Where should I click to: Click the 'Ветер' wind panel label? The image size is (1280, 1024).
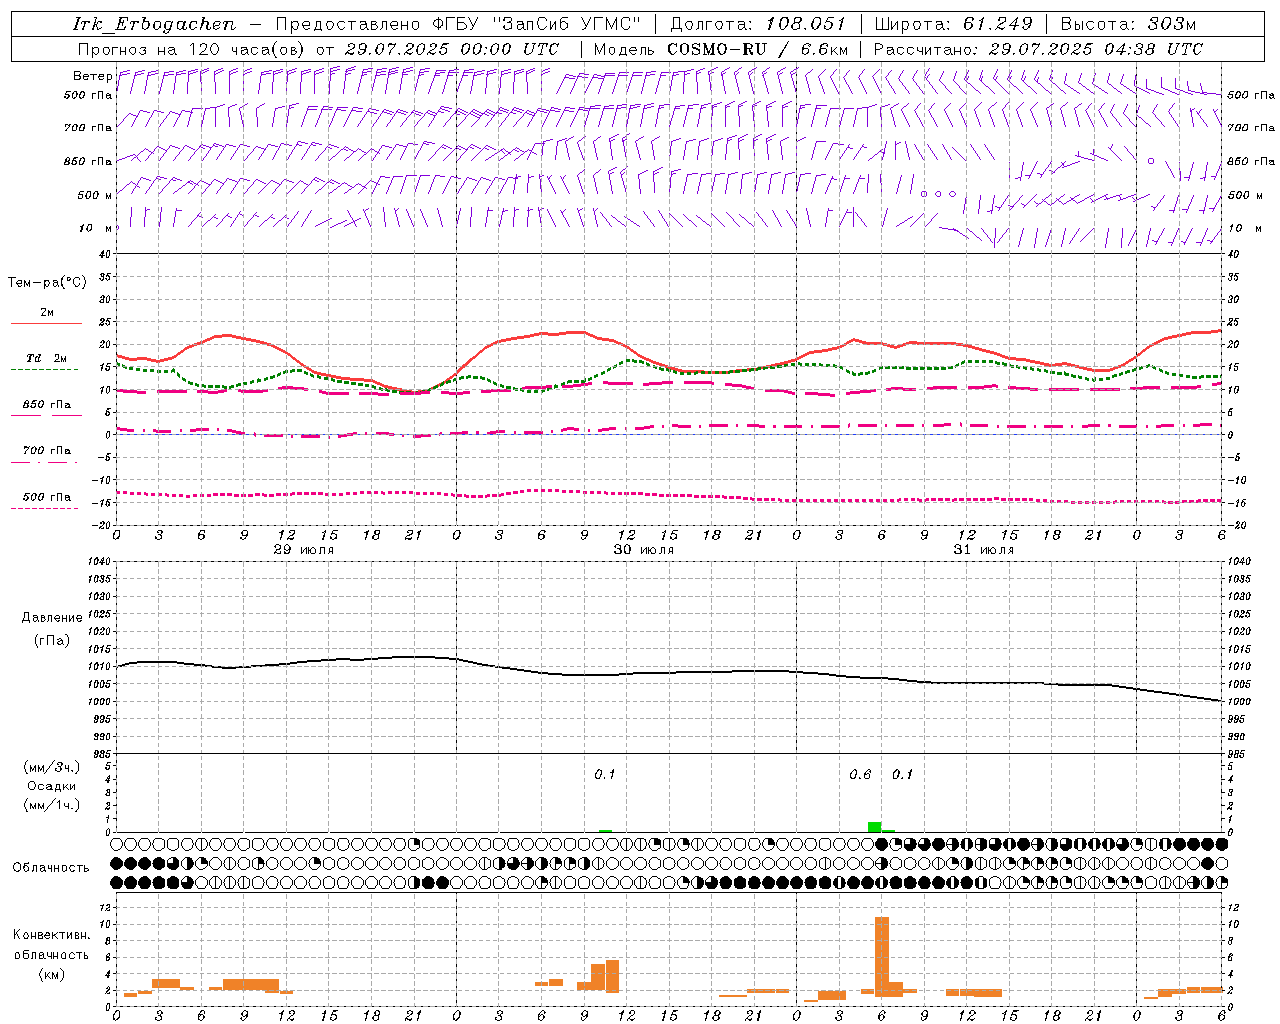tap(92, 76)
